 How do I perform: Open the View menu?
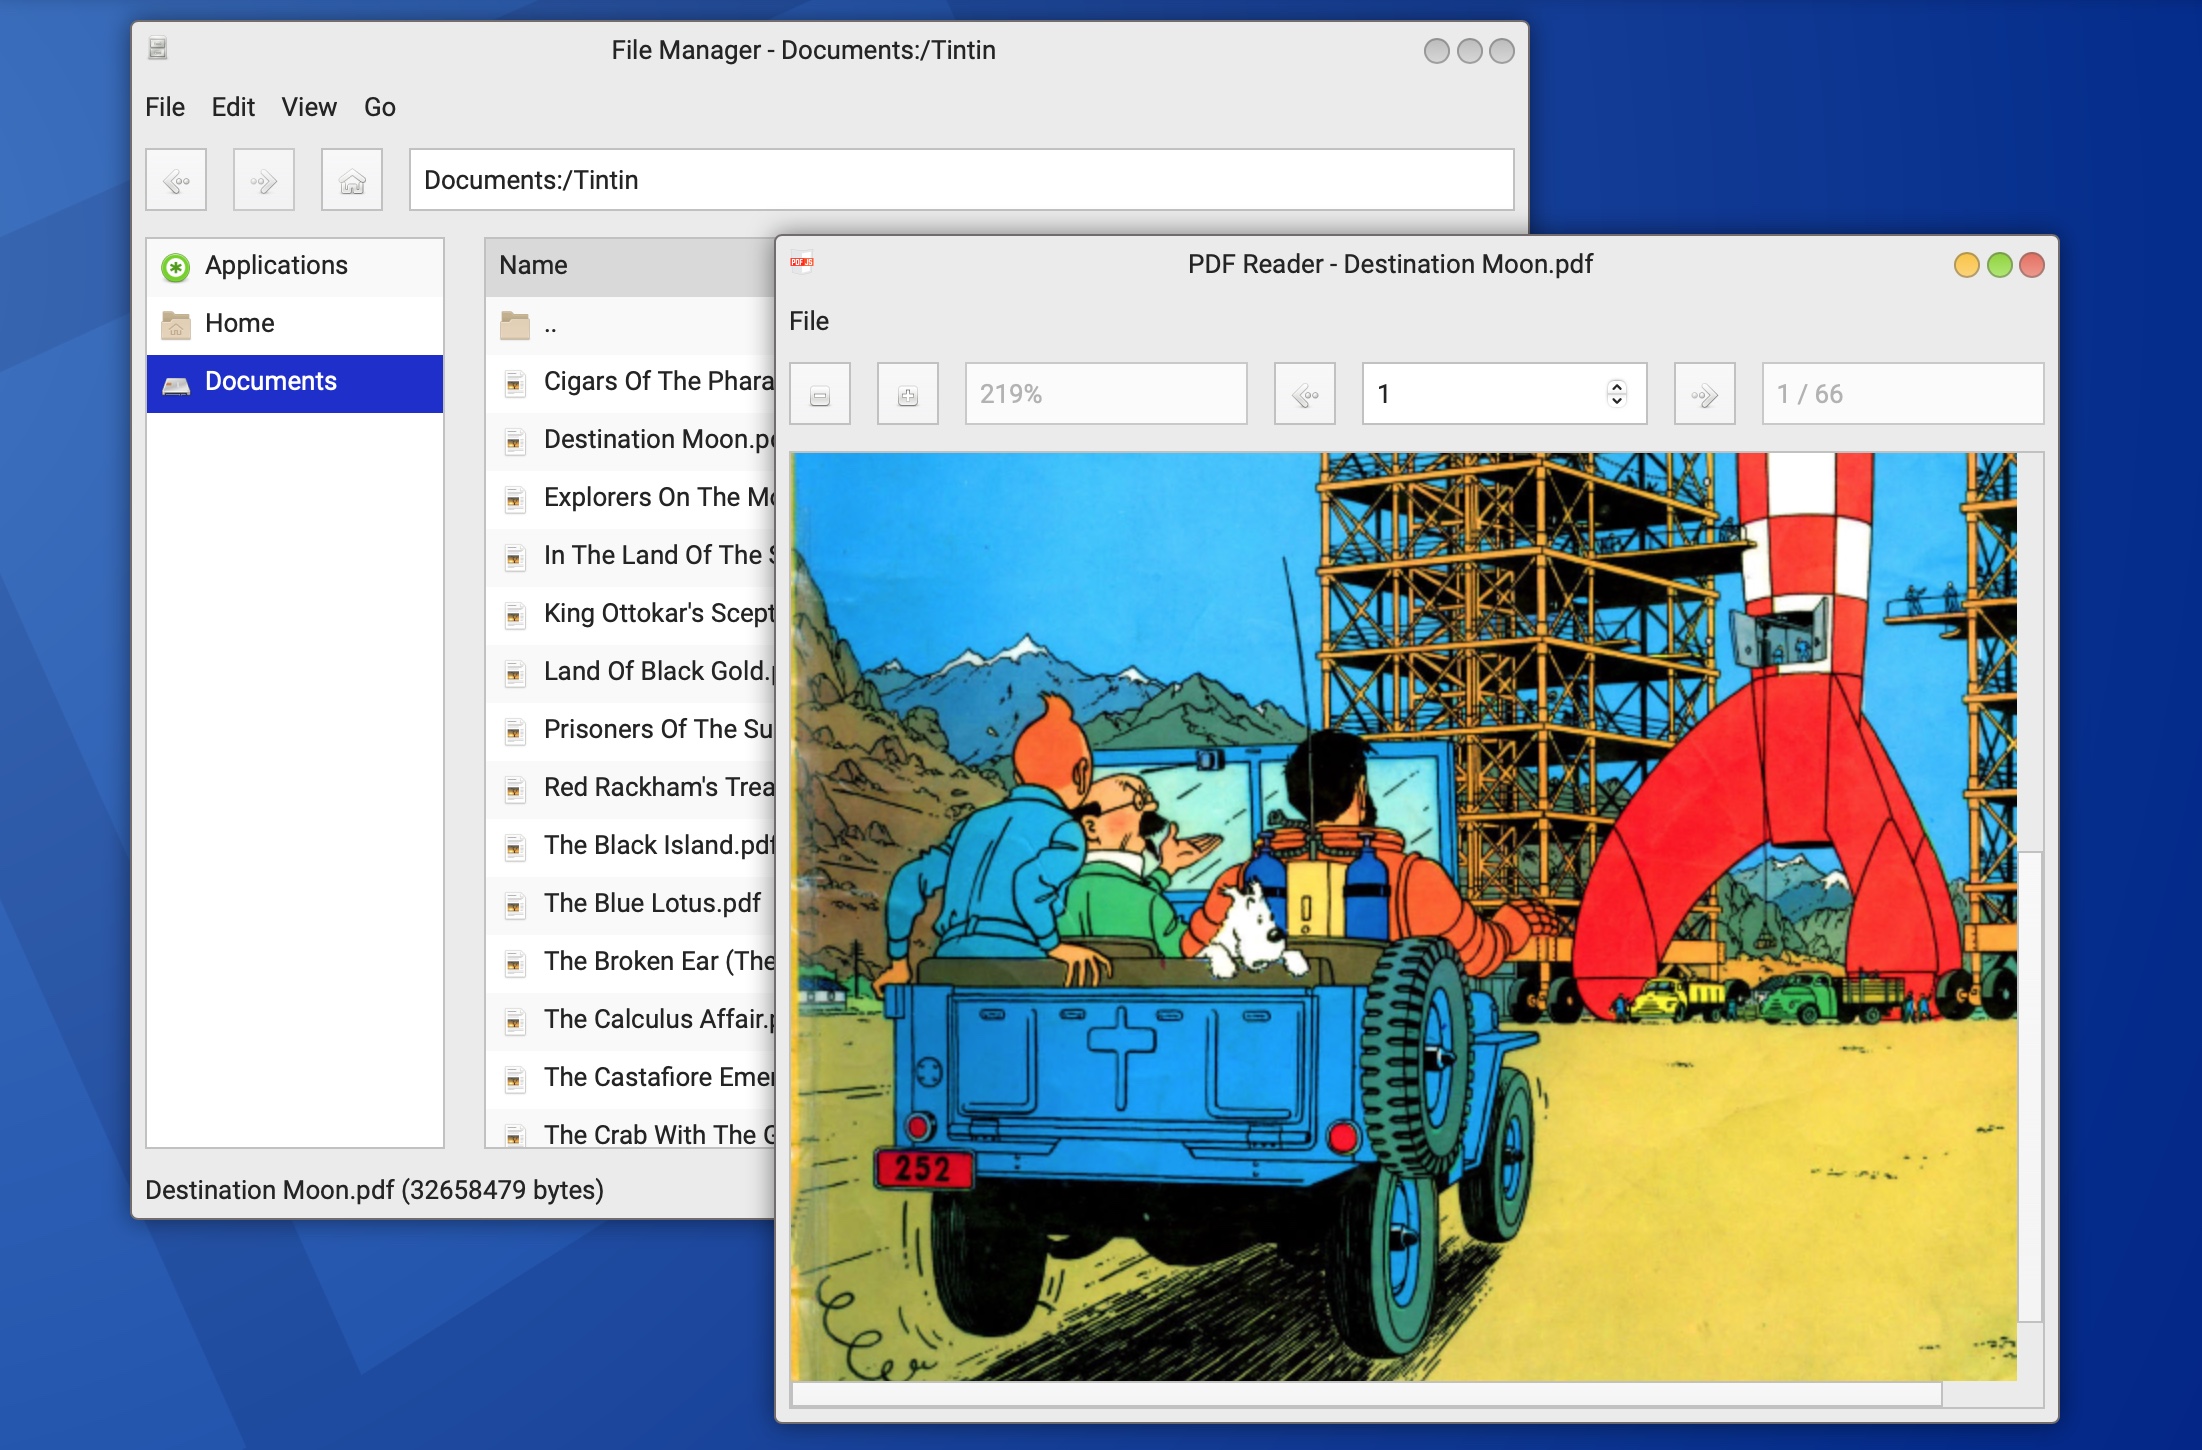click(308, 107)
